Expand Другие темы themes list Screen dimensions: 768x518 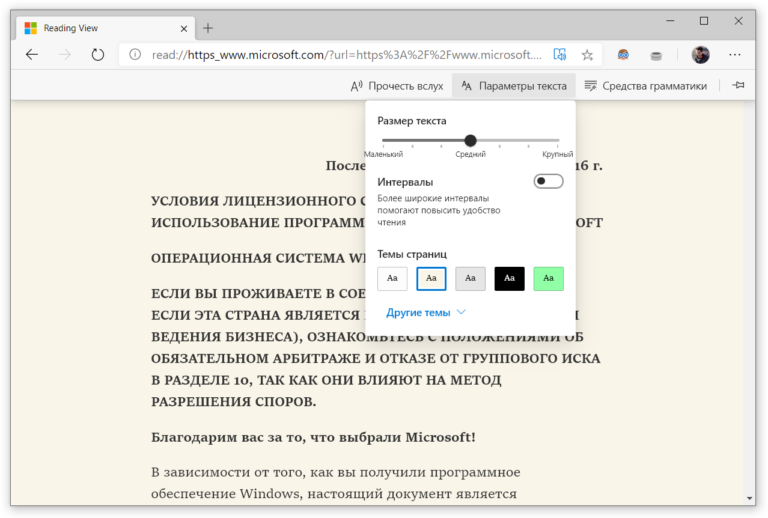coord(426,312)
